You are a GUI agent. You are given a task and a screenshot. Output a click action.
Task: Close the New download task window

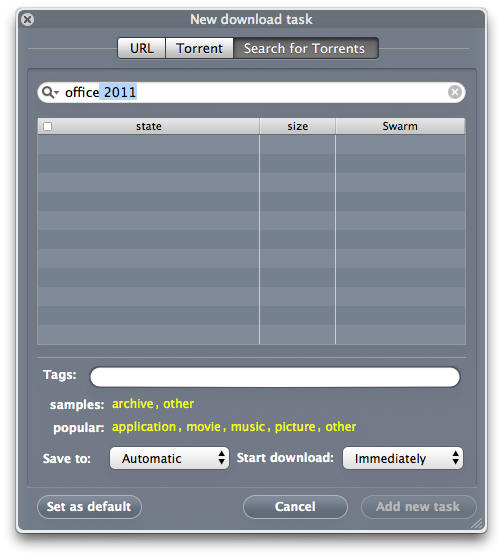point(27,19)
